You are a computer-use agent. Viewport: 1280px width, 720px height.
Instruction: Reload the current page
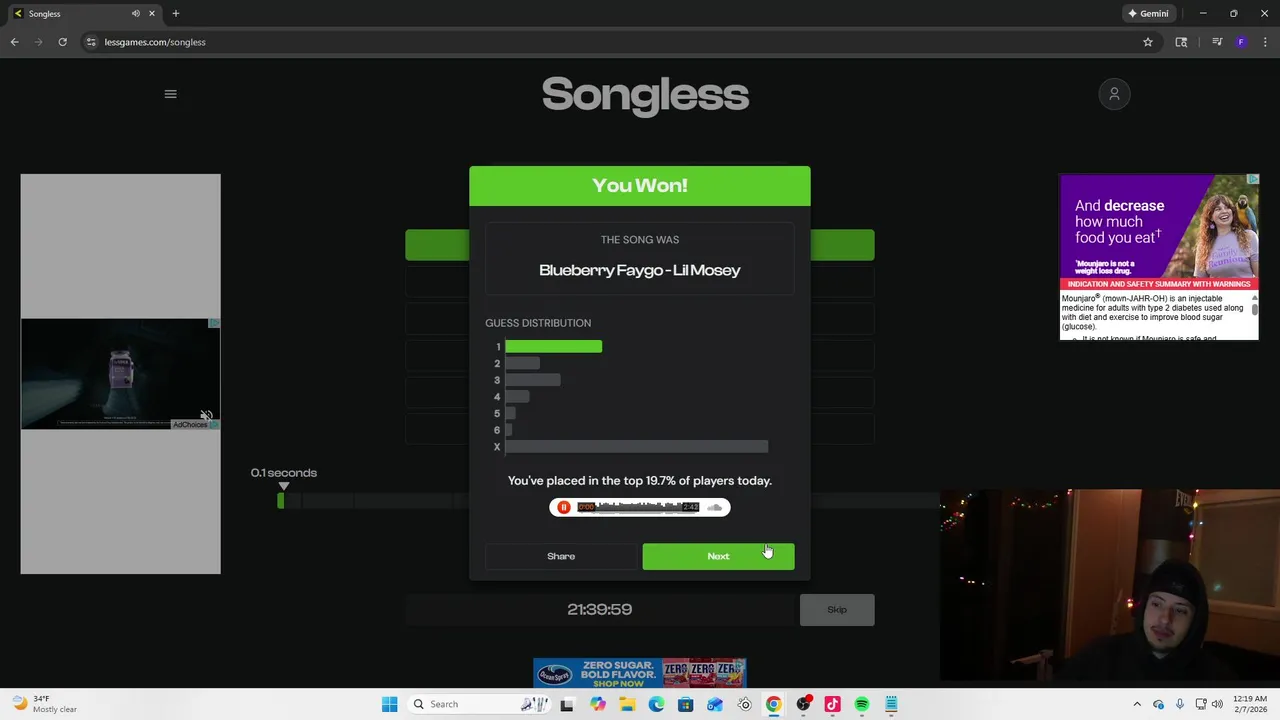coord(62,42)
